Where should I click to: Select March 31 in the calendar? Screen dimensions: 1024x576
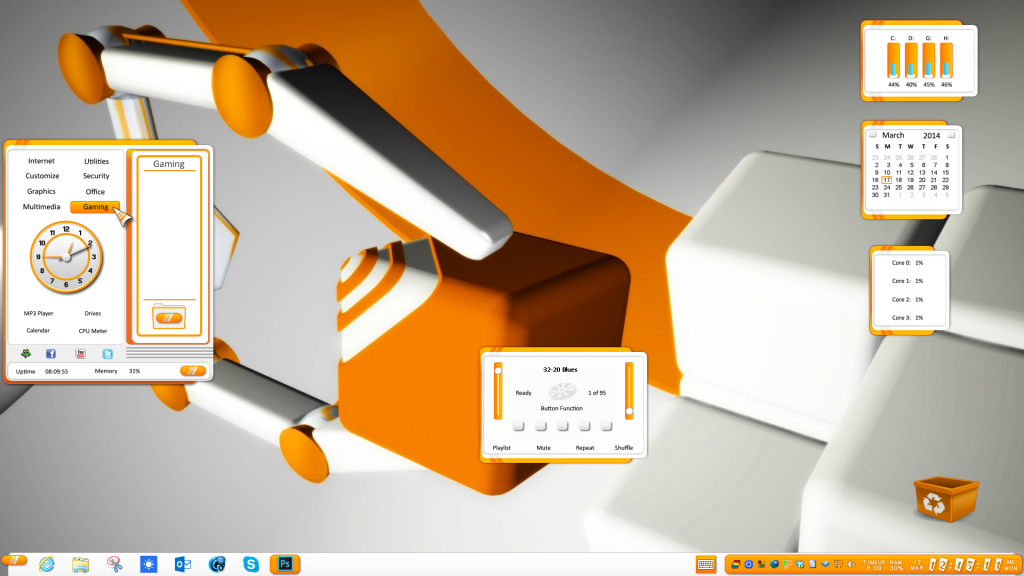[x=887, y=195]
